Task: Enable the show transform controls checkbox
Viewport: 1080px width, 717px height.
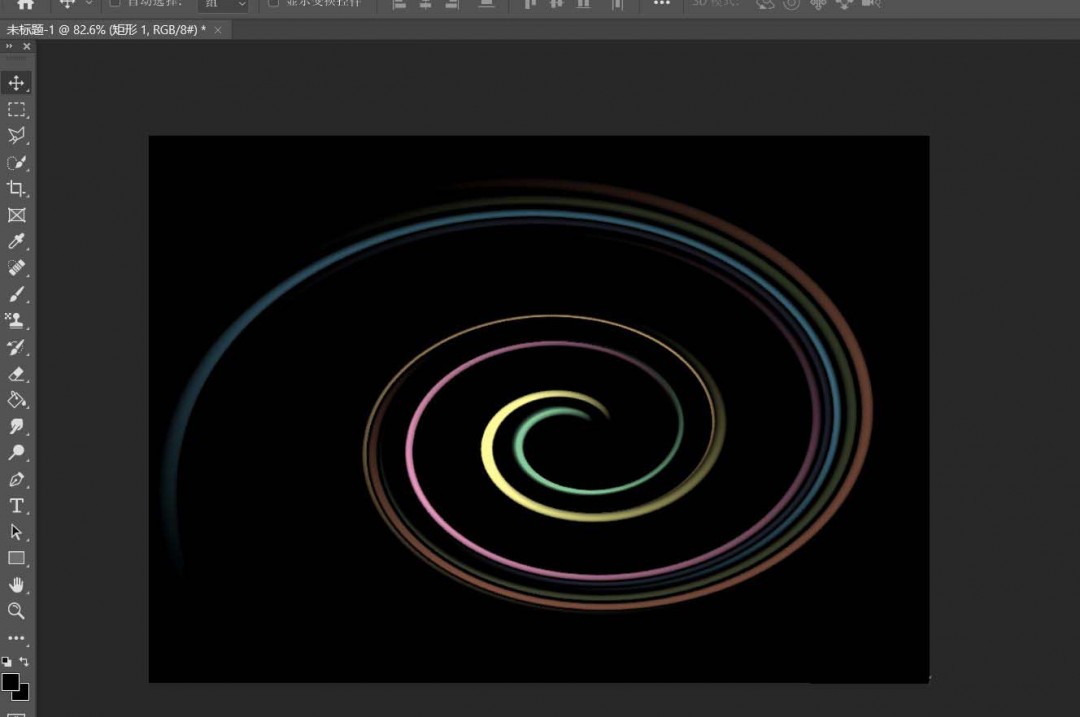Action: (273, 3)
